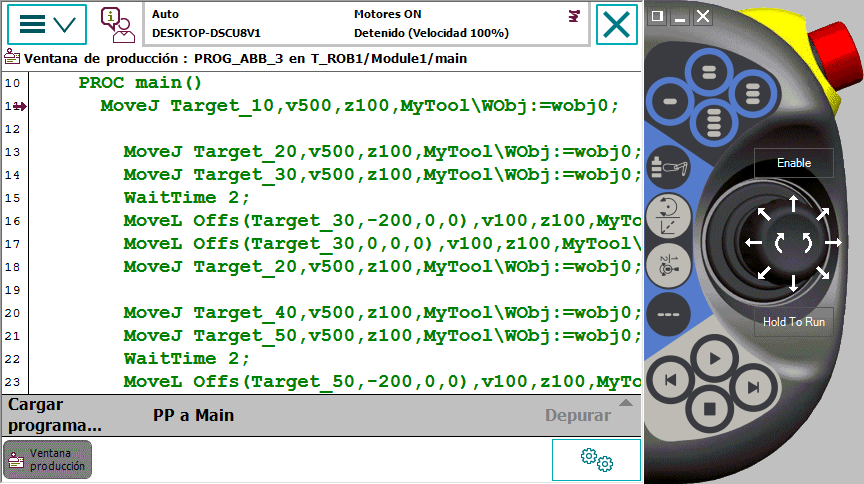Viewport: 864px width, 484px height.
Task: Jog joystick diagonal up-right arrow
Action: [823, 213]
